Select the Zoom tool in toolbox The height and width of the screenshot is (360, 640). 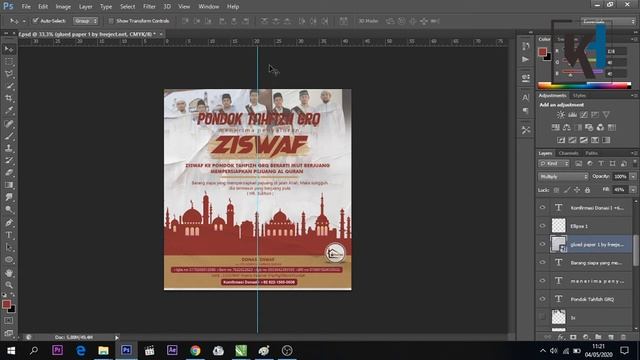point(9,285)
